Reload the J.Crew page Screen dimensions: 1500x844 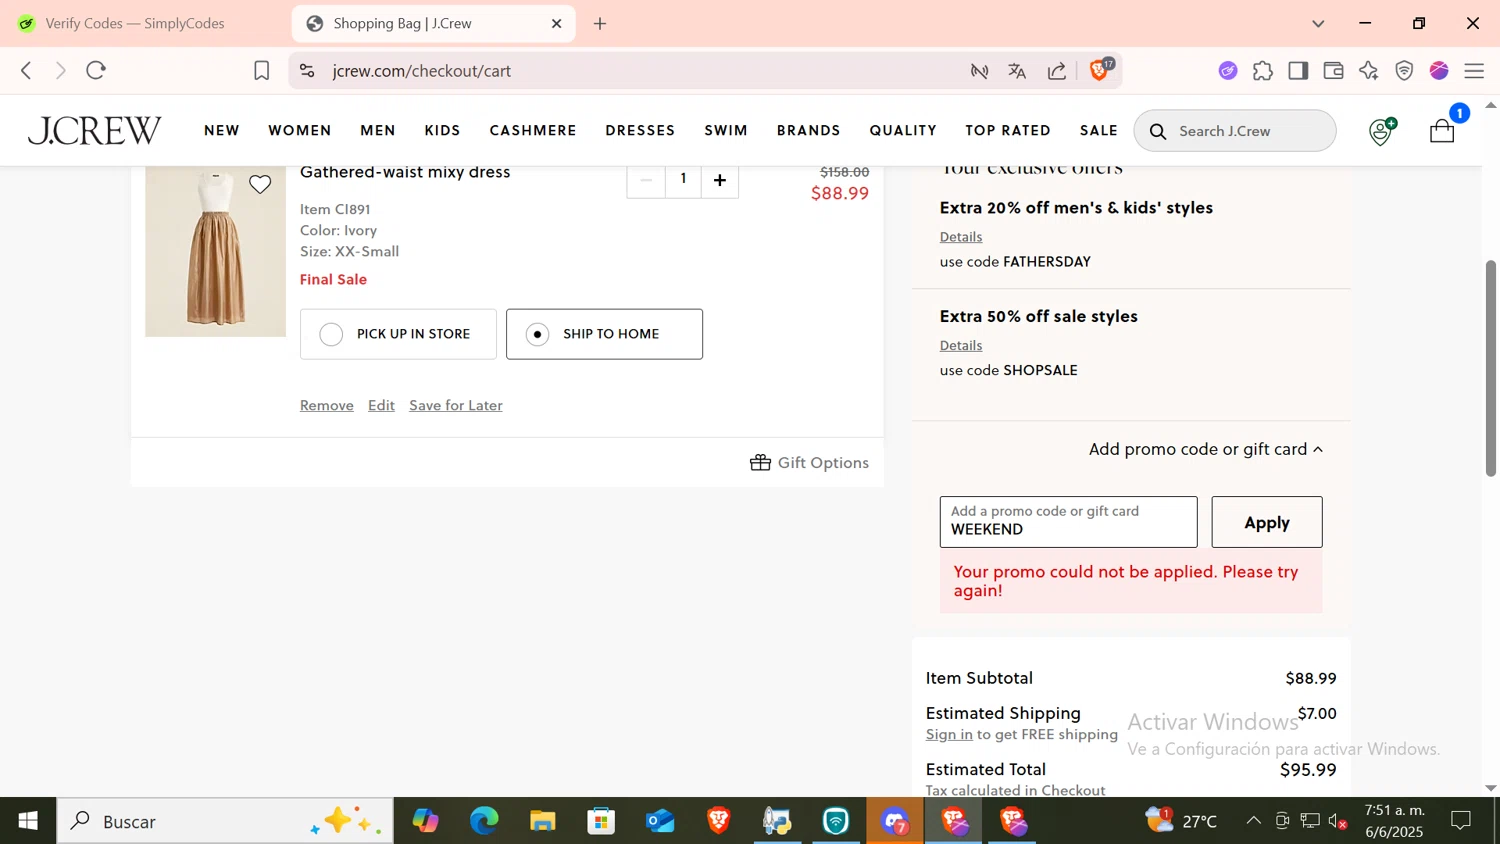[x=96, y=70]
